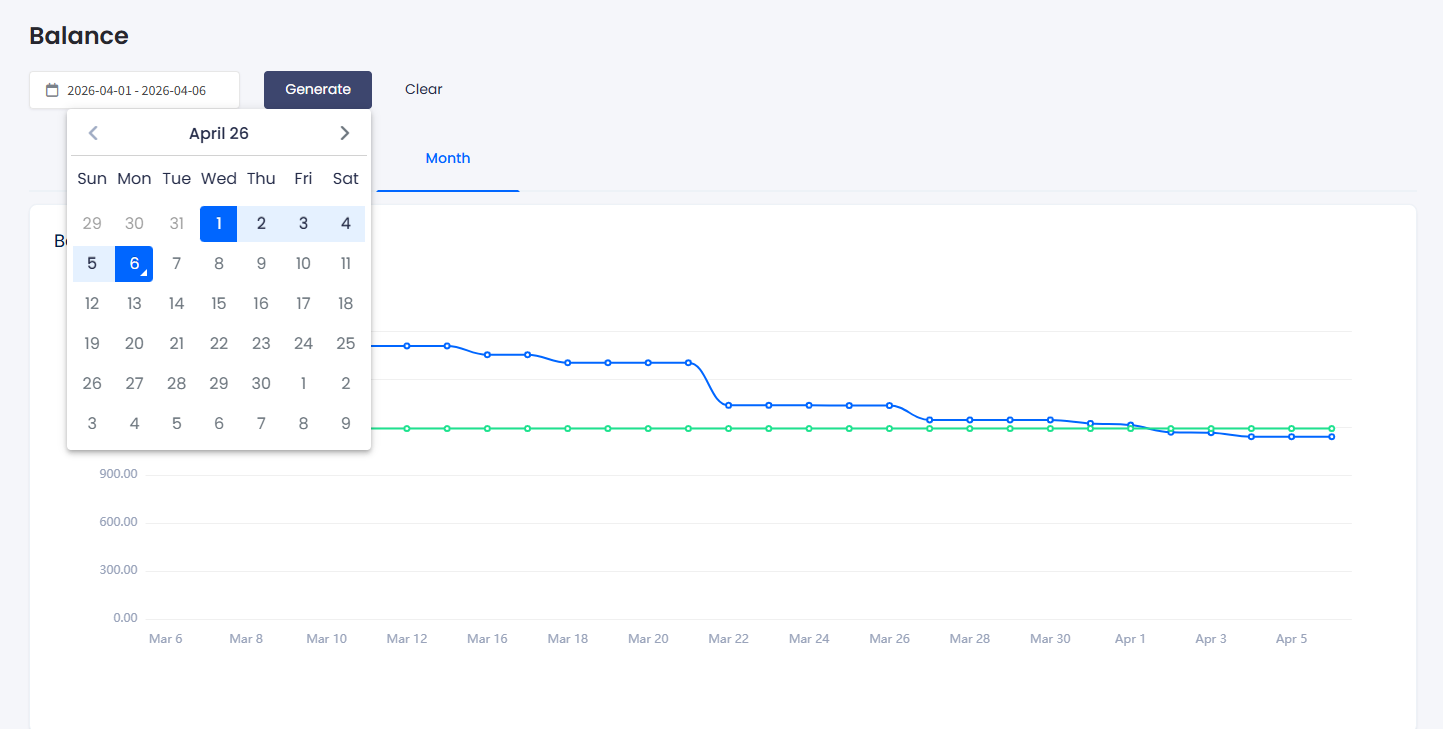The image size is (1443, 729).
Task: Click the 900.00 axis label on the chart
Action: (x=117, y=473)
